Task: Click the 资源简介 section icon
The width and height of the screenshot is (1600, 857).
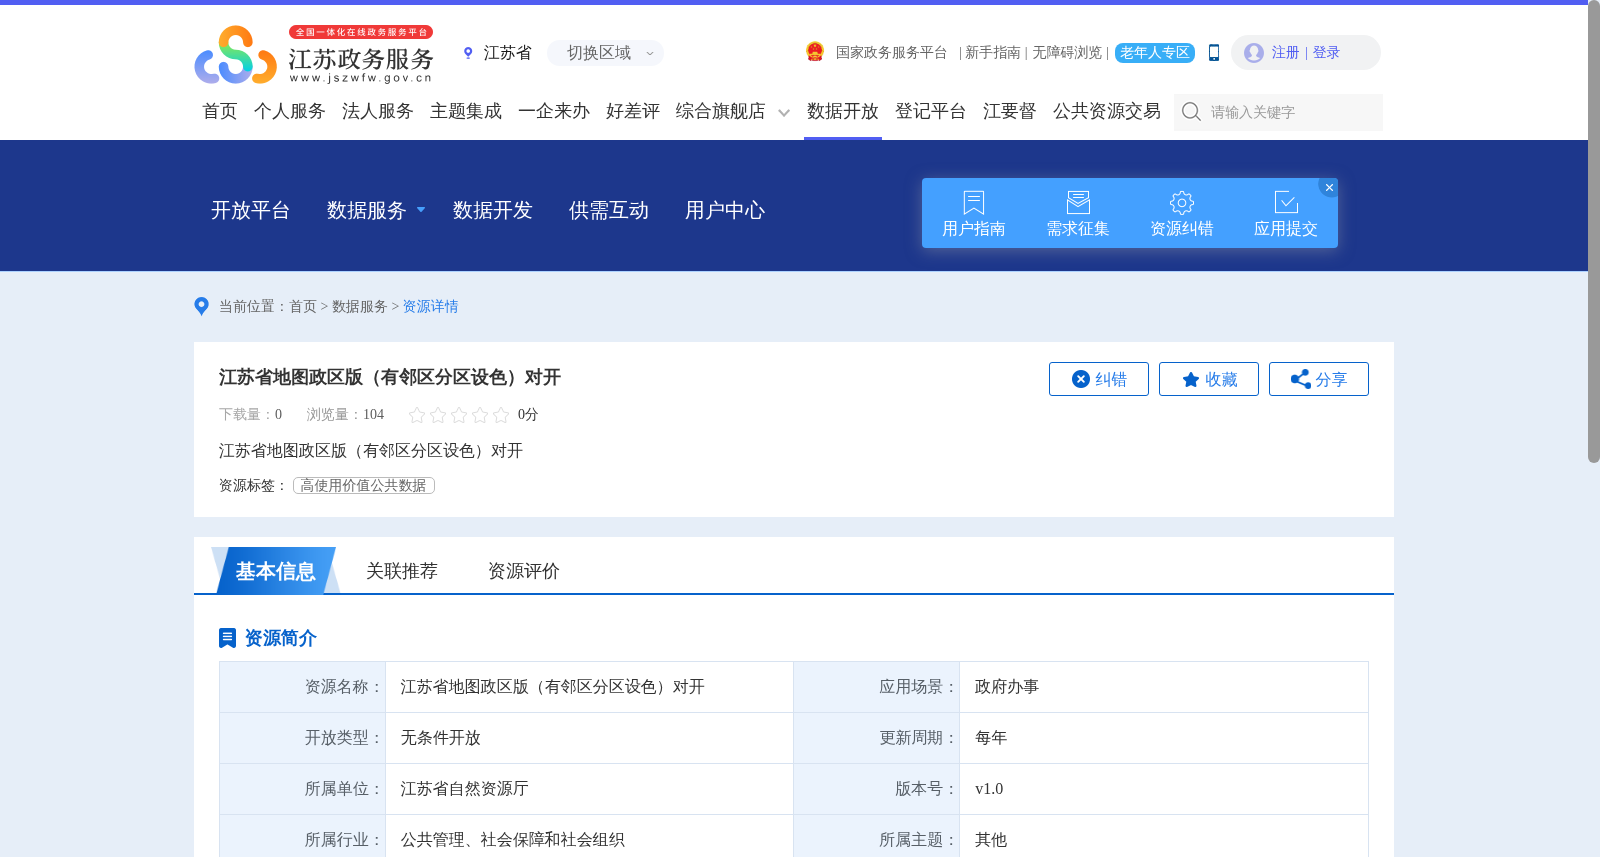Action: point(227,638)
